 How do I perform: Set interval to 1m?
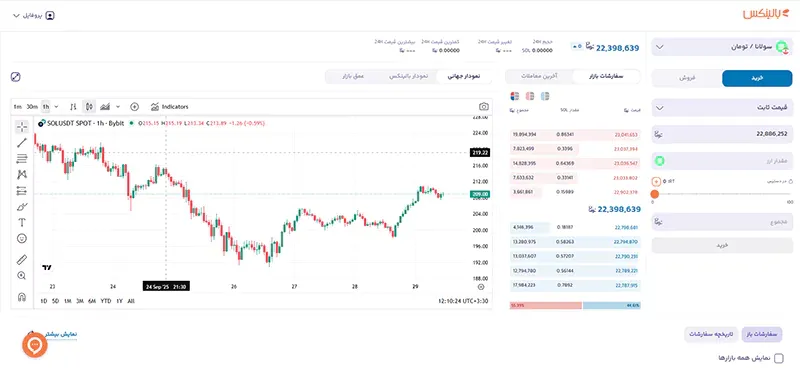(x=18, y=107)
